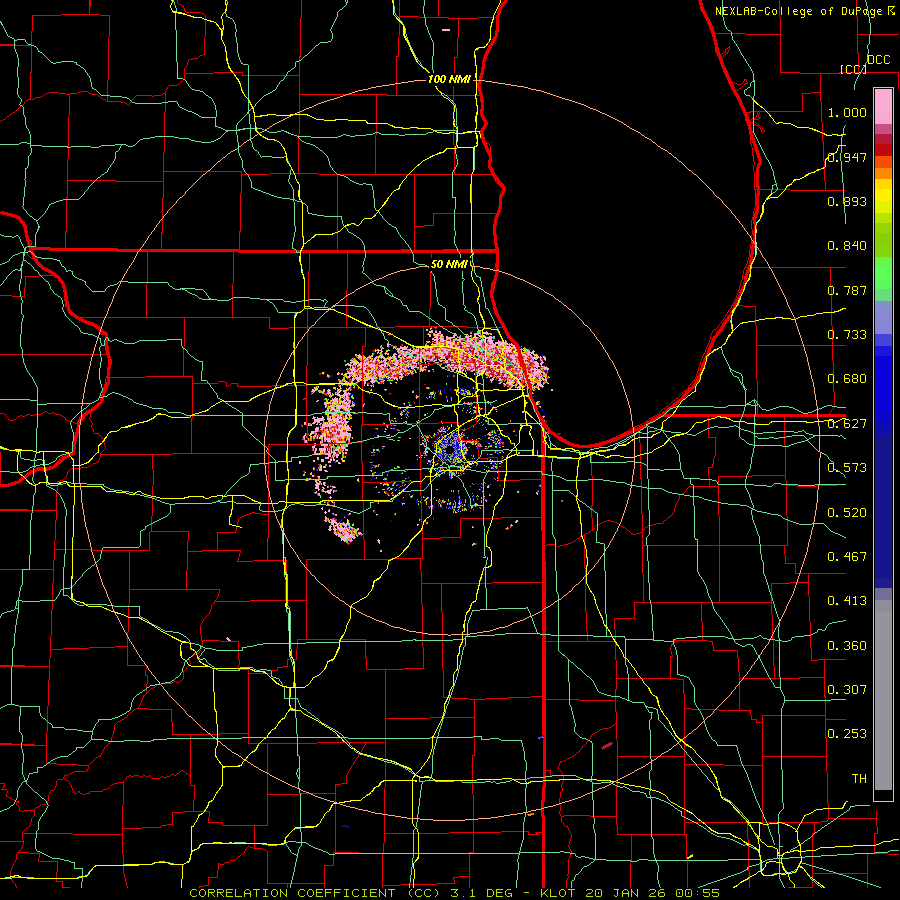900x900 pixels.
Task: Click the TH label at legend bottom
Action: pos(859,778)
